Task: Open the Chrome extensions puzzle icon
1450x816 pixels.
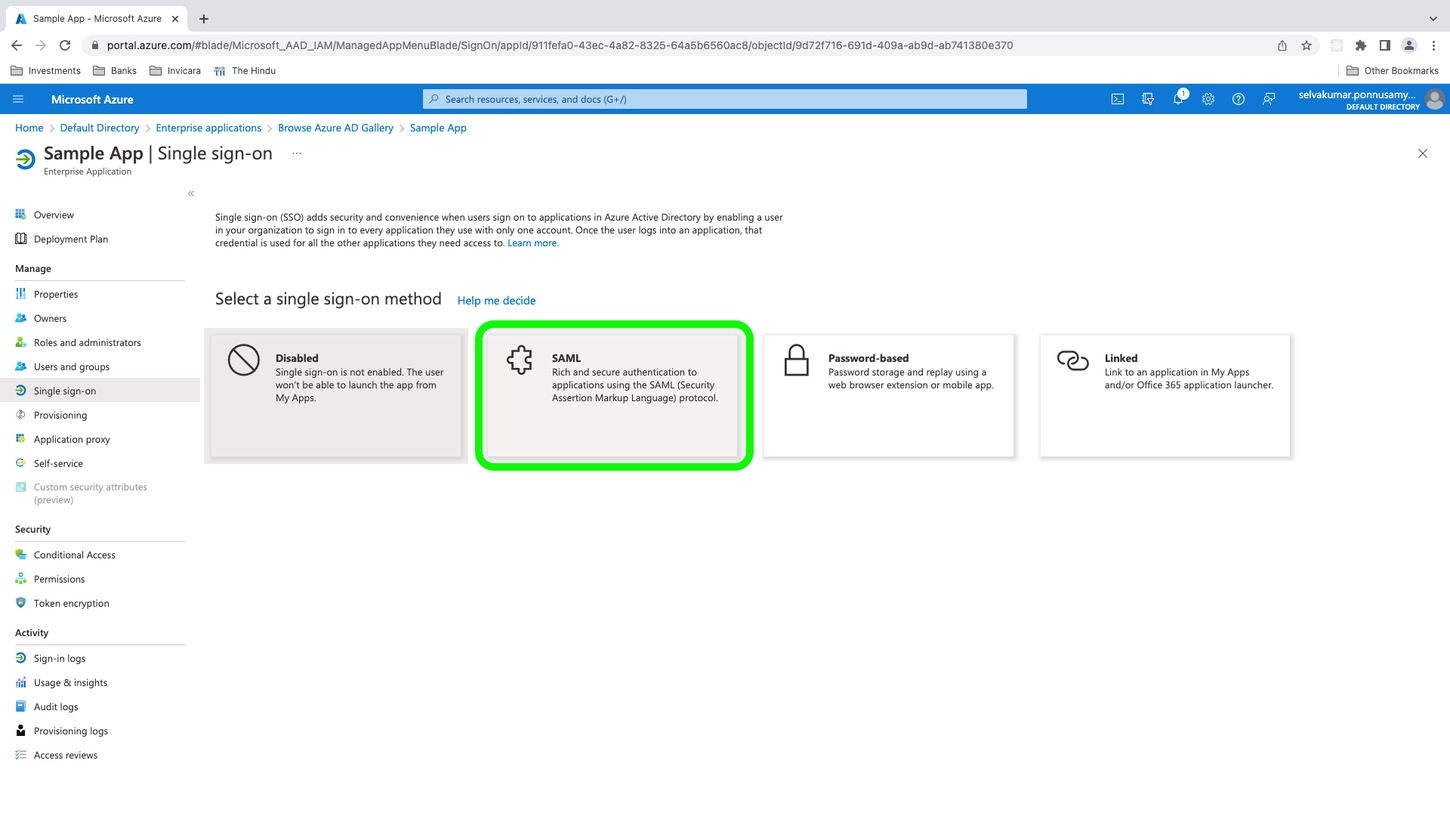Action: coord(1360,45)
